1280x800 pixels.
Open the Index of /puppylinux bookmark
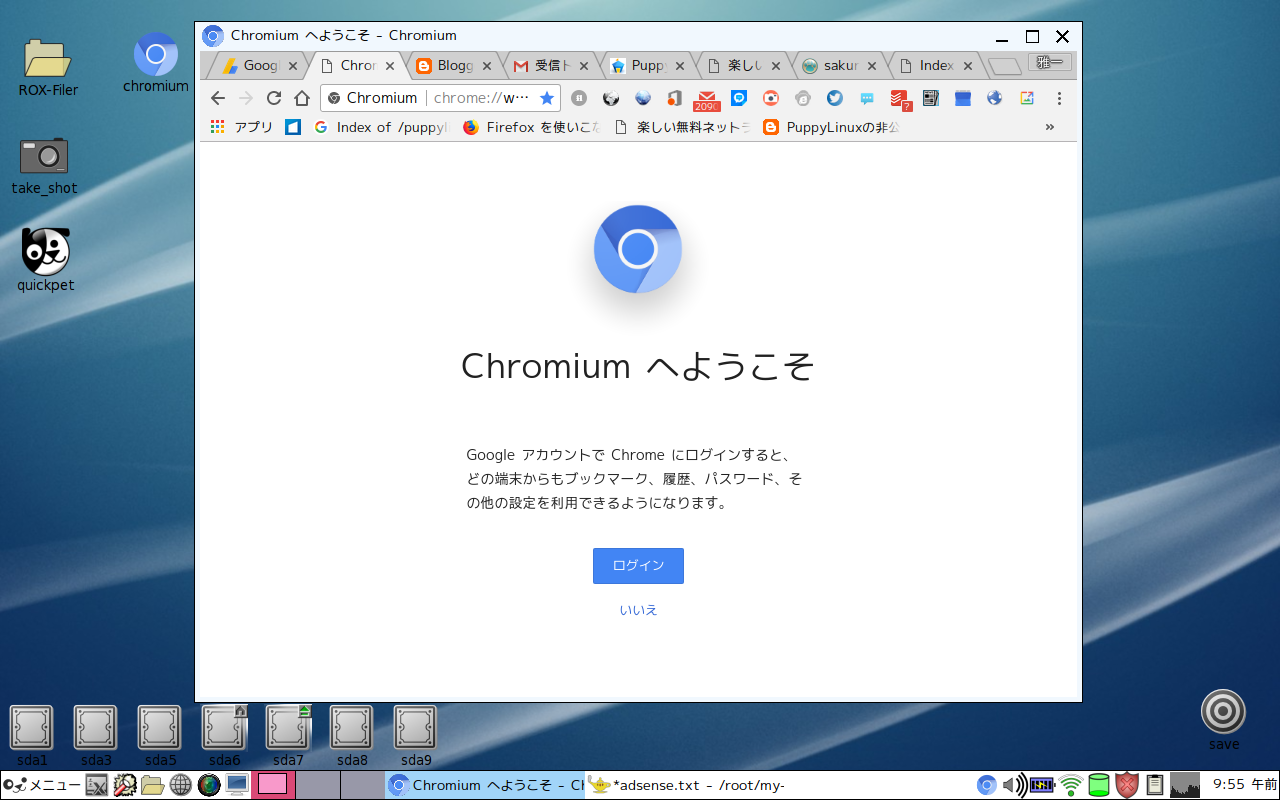click(382, 127)
